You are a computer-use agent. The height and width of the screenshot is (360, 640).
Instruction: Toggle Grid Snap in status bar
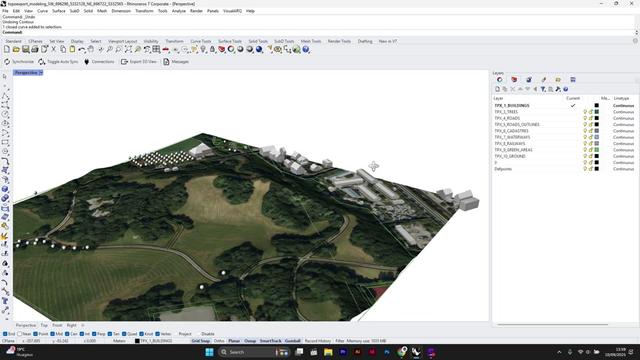tap(200, 341)
